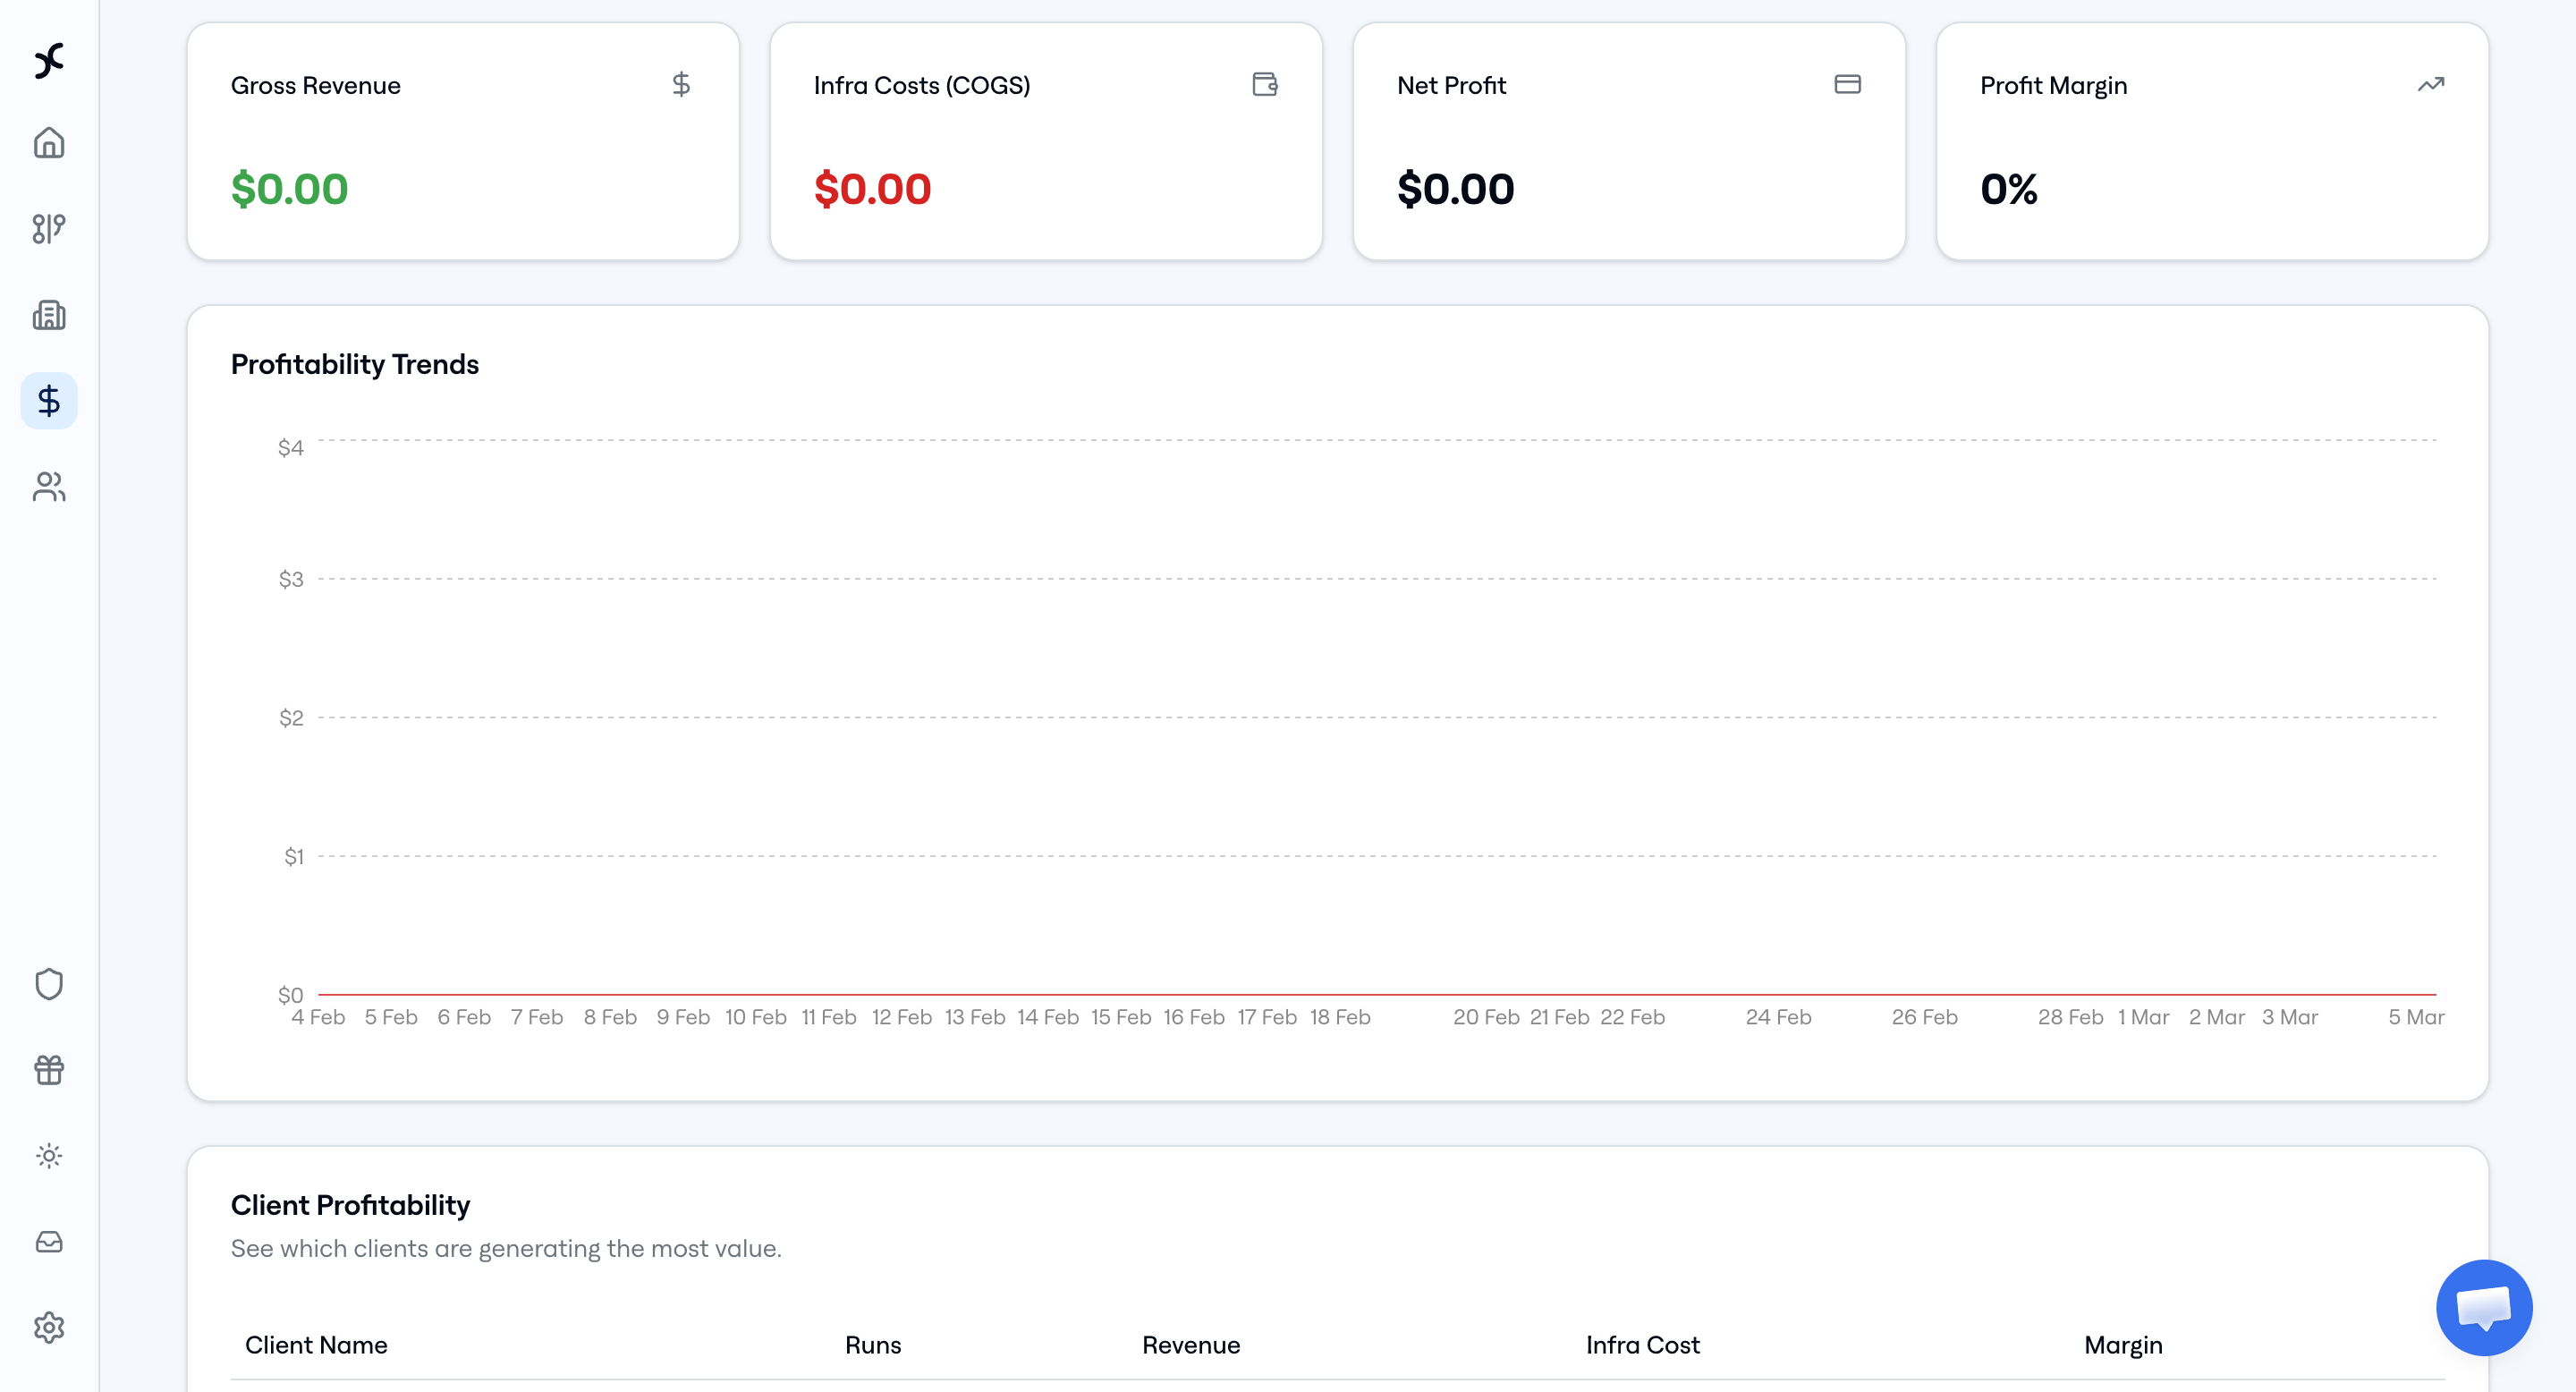Click the Gross Revenue dollar icon
2576x1392 pixels.
pos(681,84)
